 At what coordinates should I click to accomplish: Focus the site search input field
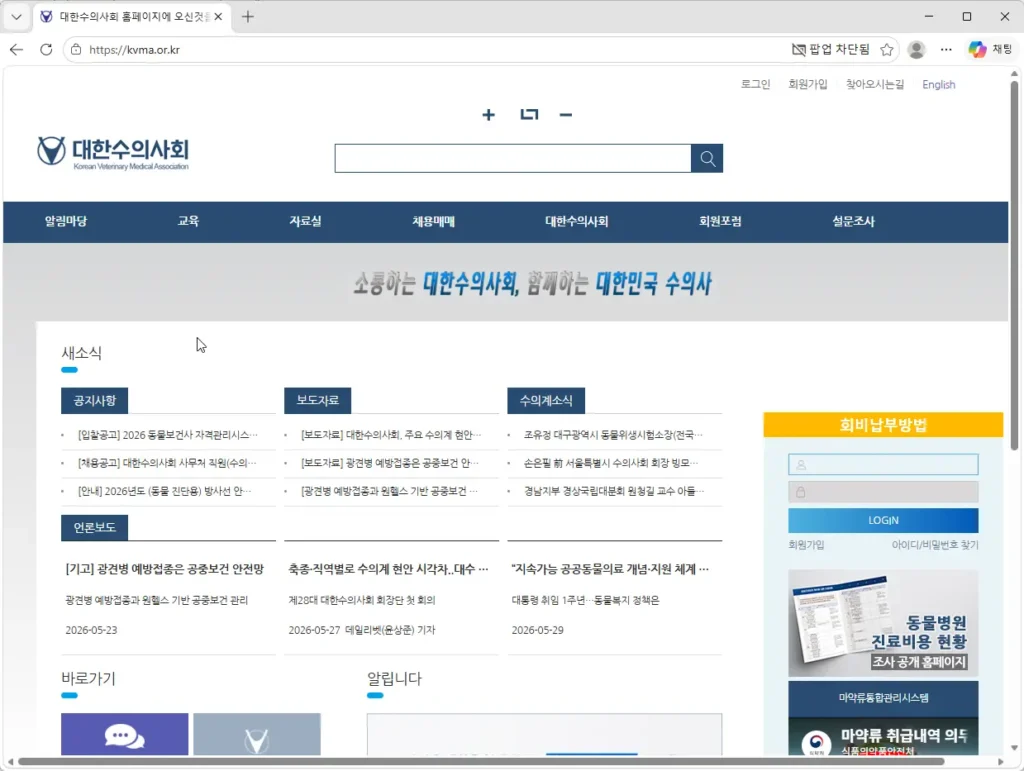[513, 158]
